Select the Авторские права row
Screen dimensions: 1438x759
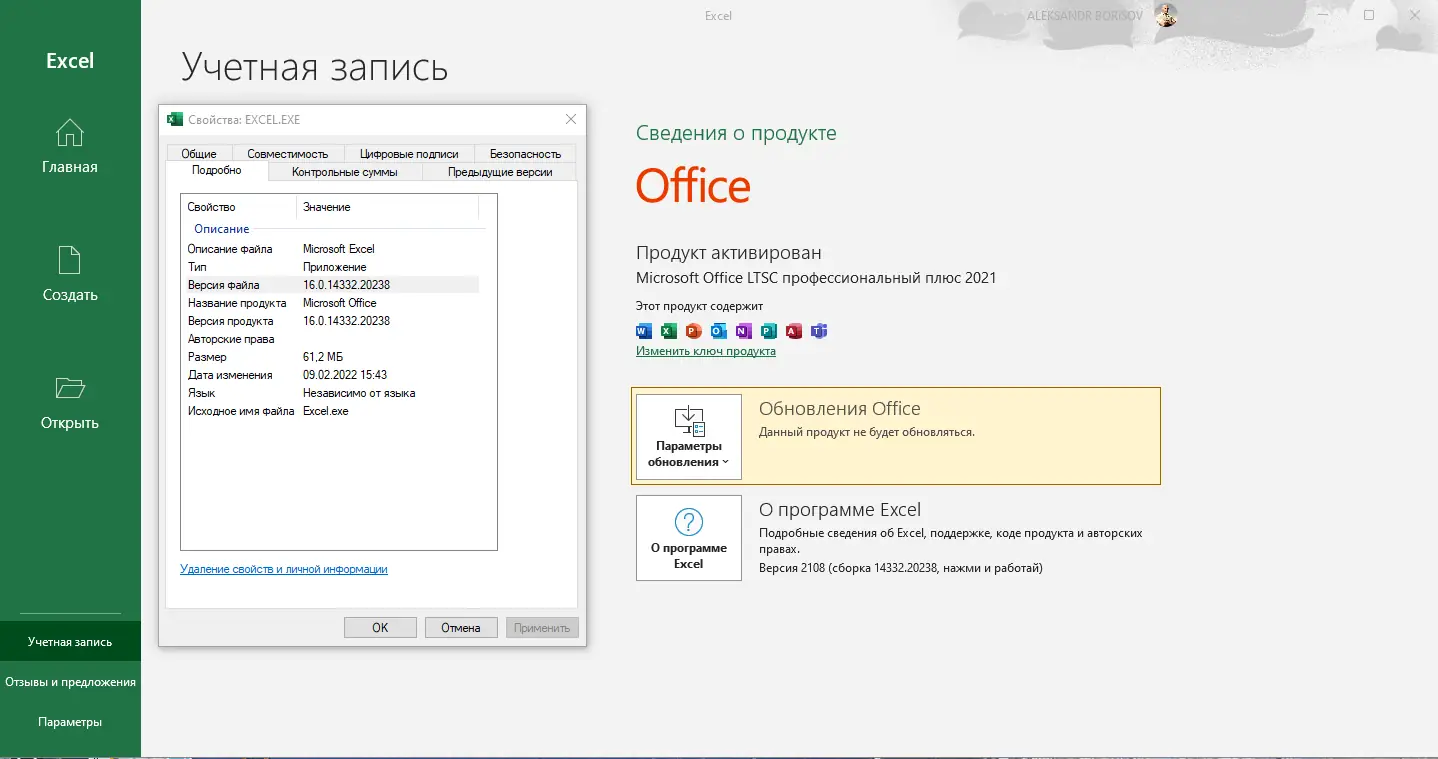331,339
